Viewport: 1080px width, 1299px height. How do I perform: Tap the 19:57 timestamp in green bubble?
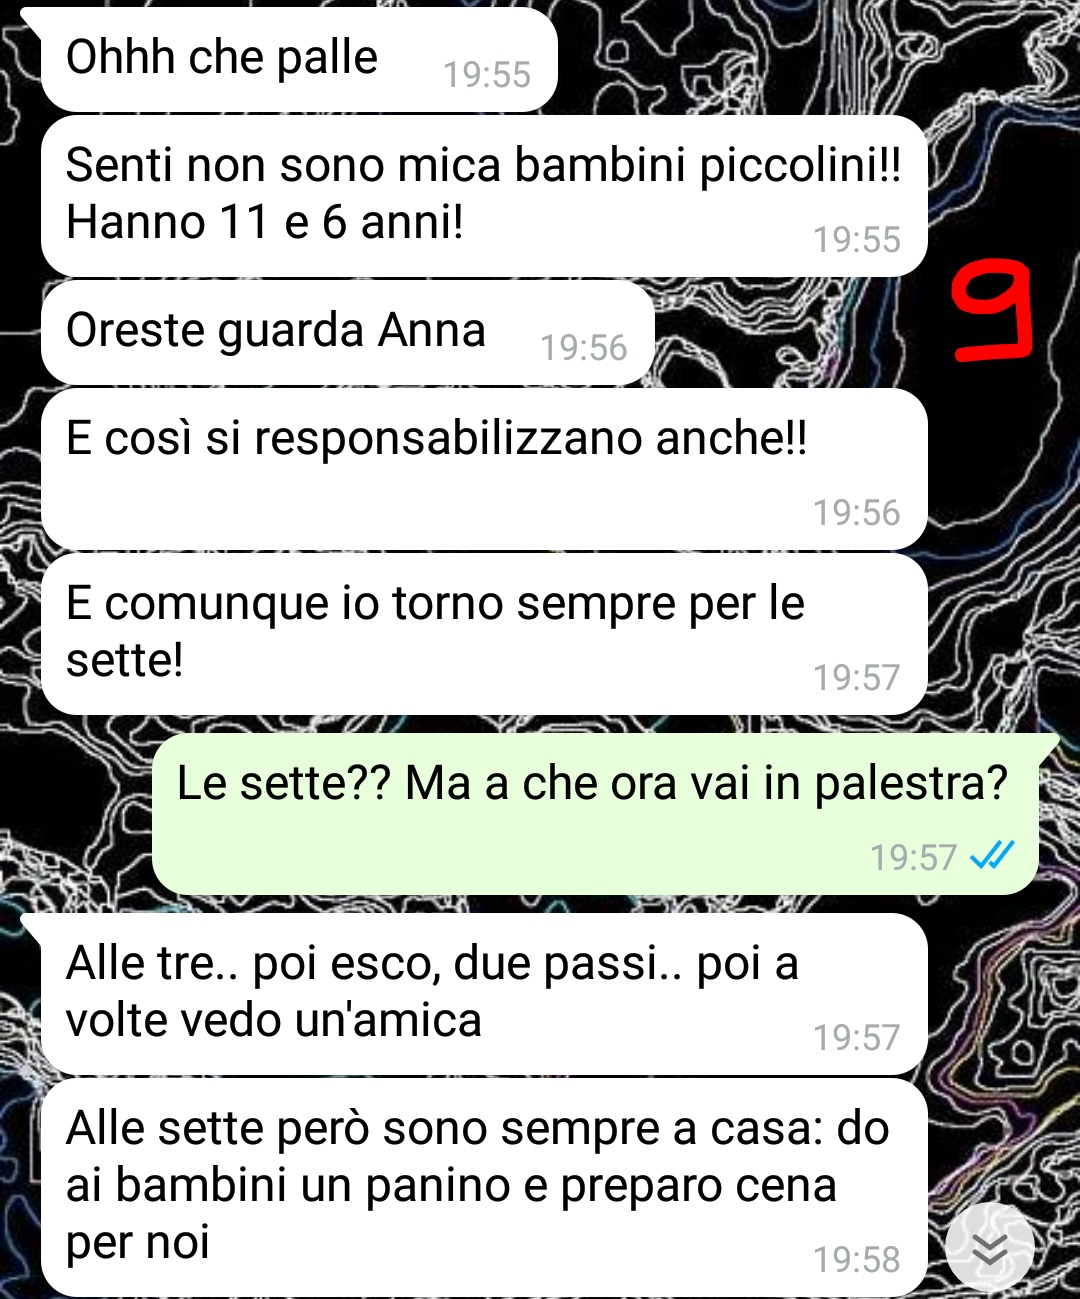[x=913, y=858]
